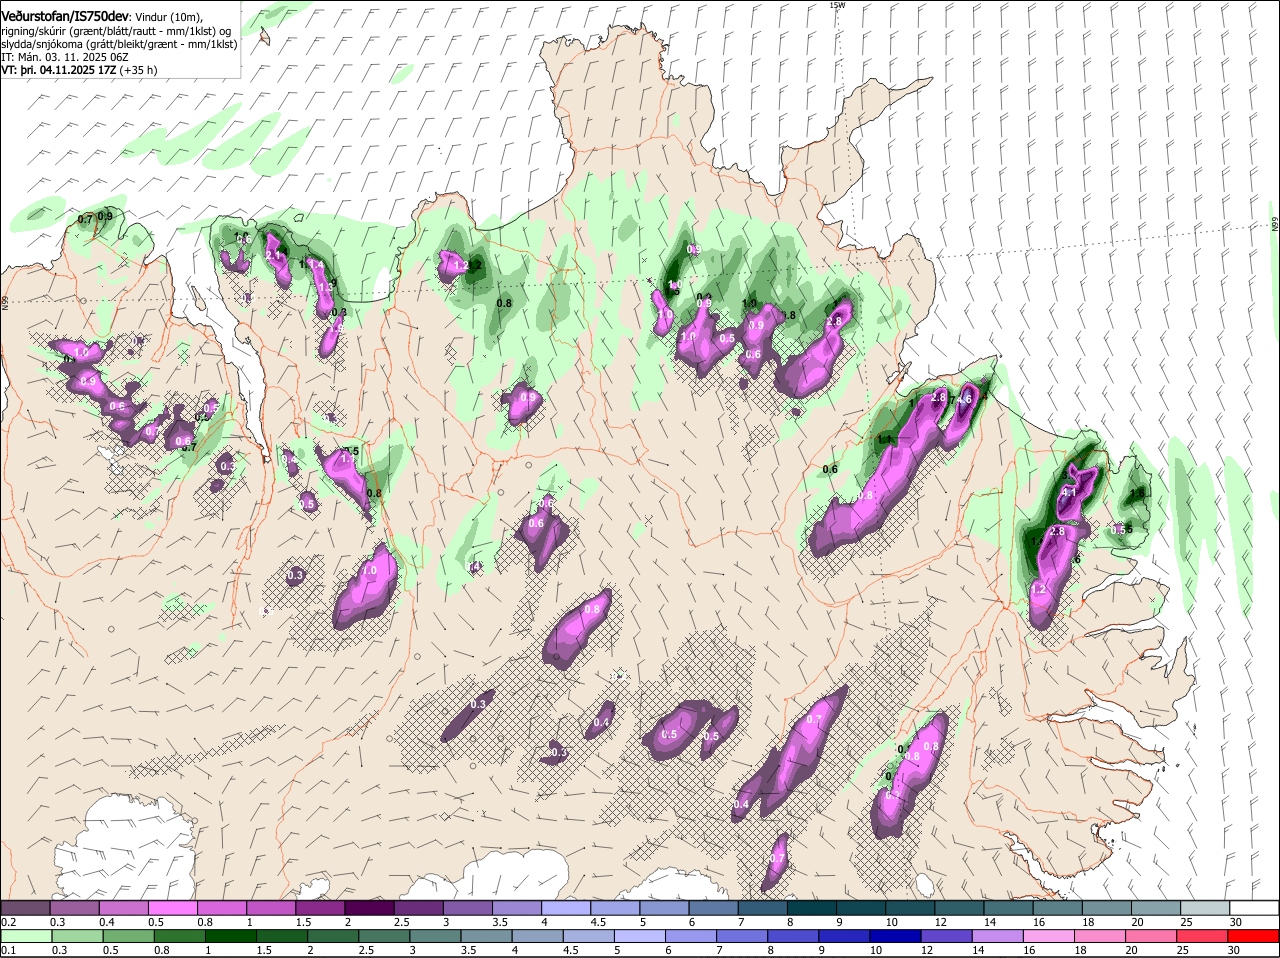
Task: Pick the darkest green 1 rain legend swatch
Action: pyautogui.click(x=231, y=935)
